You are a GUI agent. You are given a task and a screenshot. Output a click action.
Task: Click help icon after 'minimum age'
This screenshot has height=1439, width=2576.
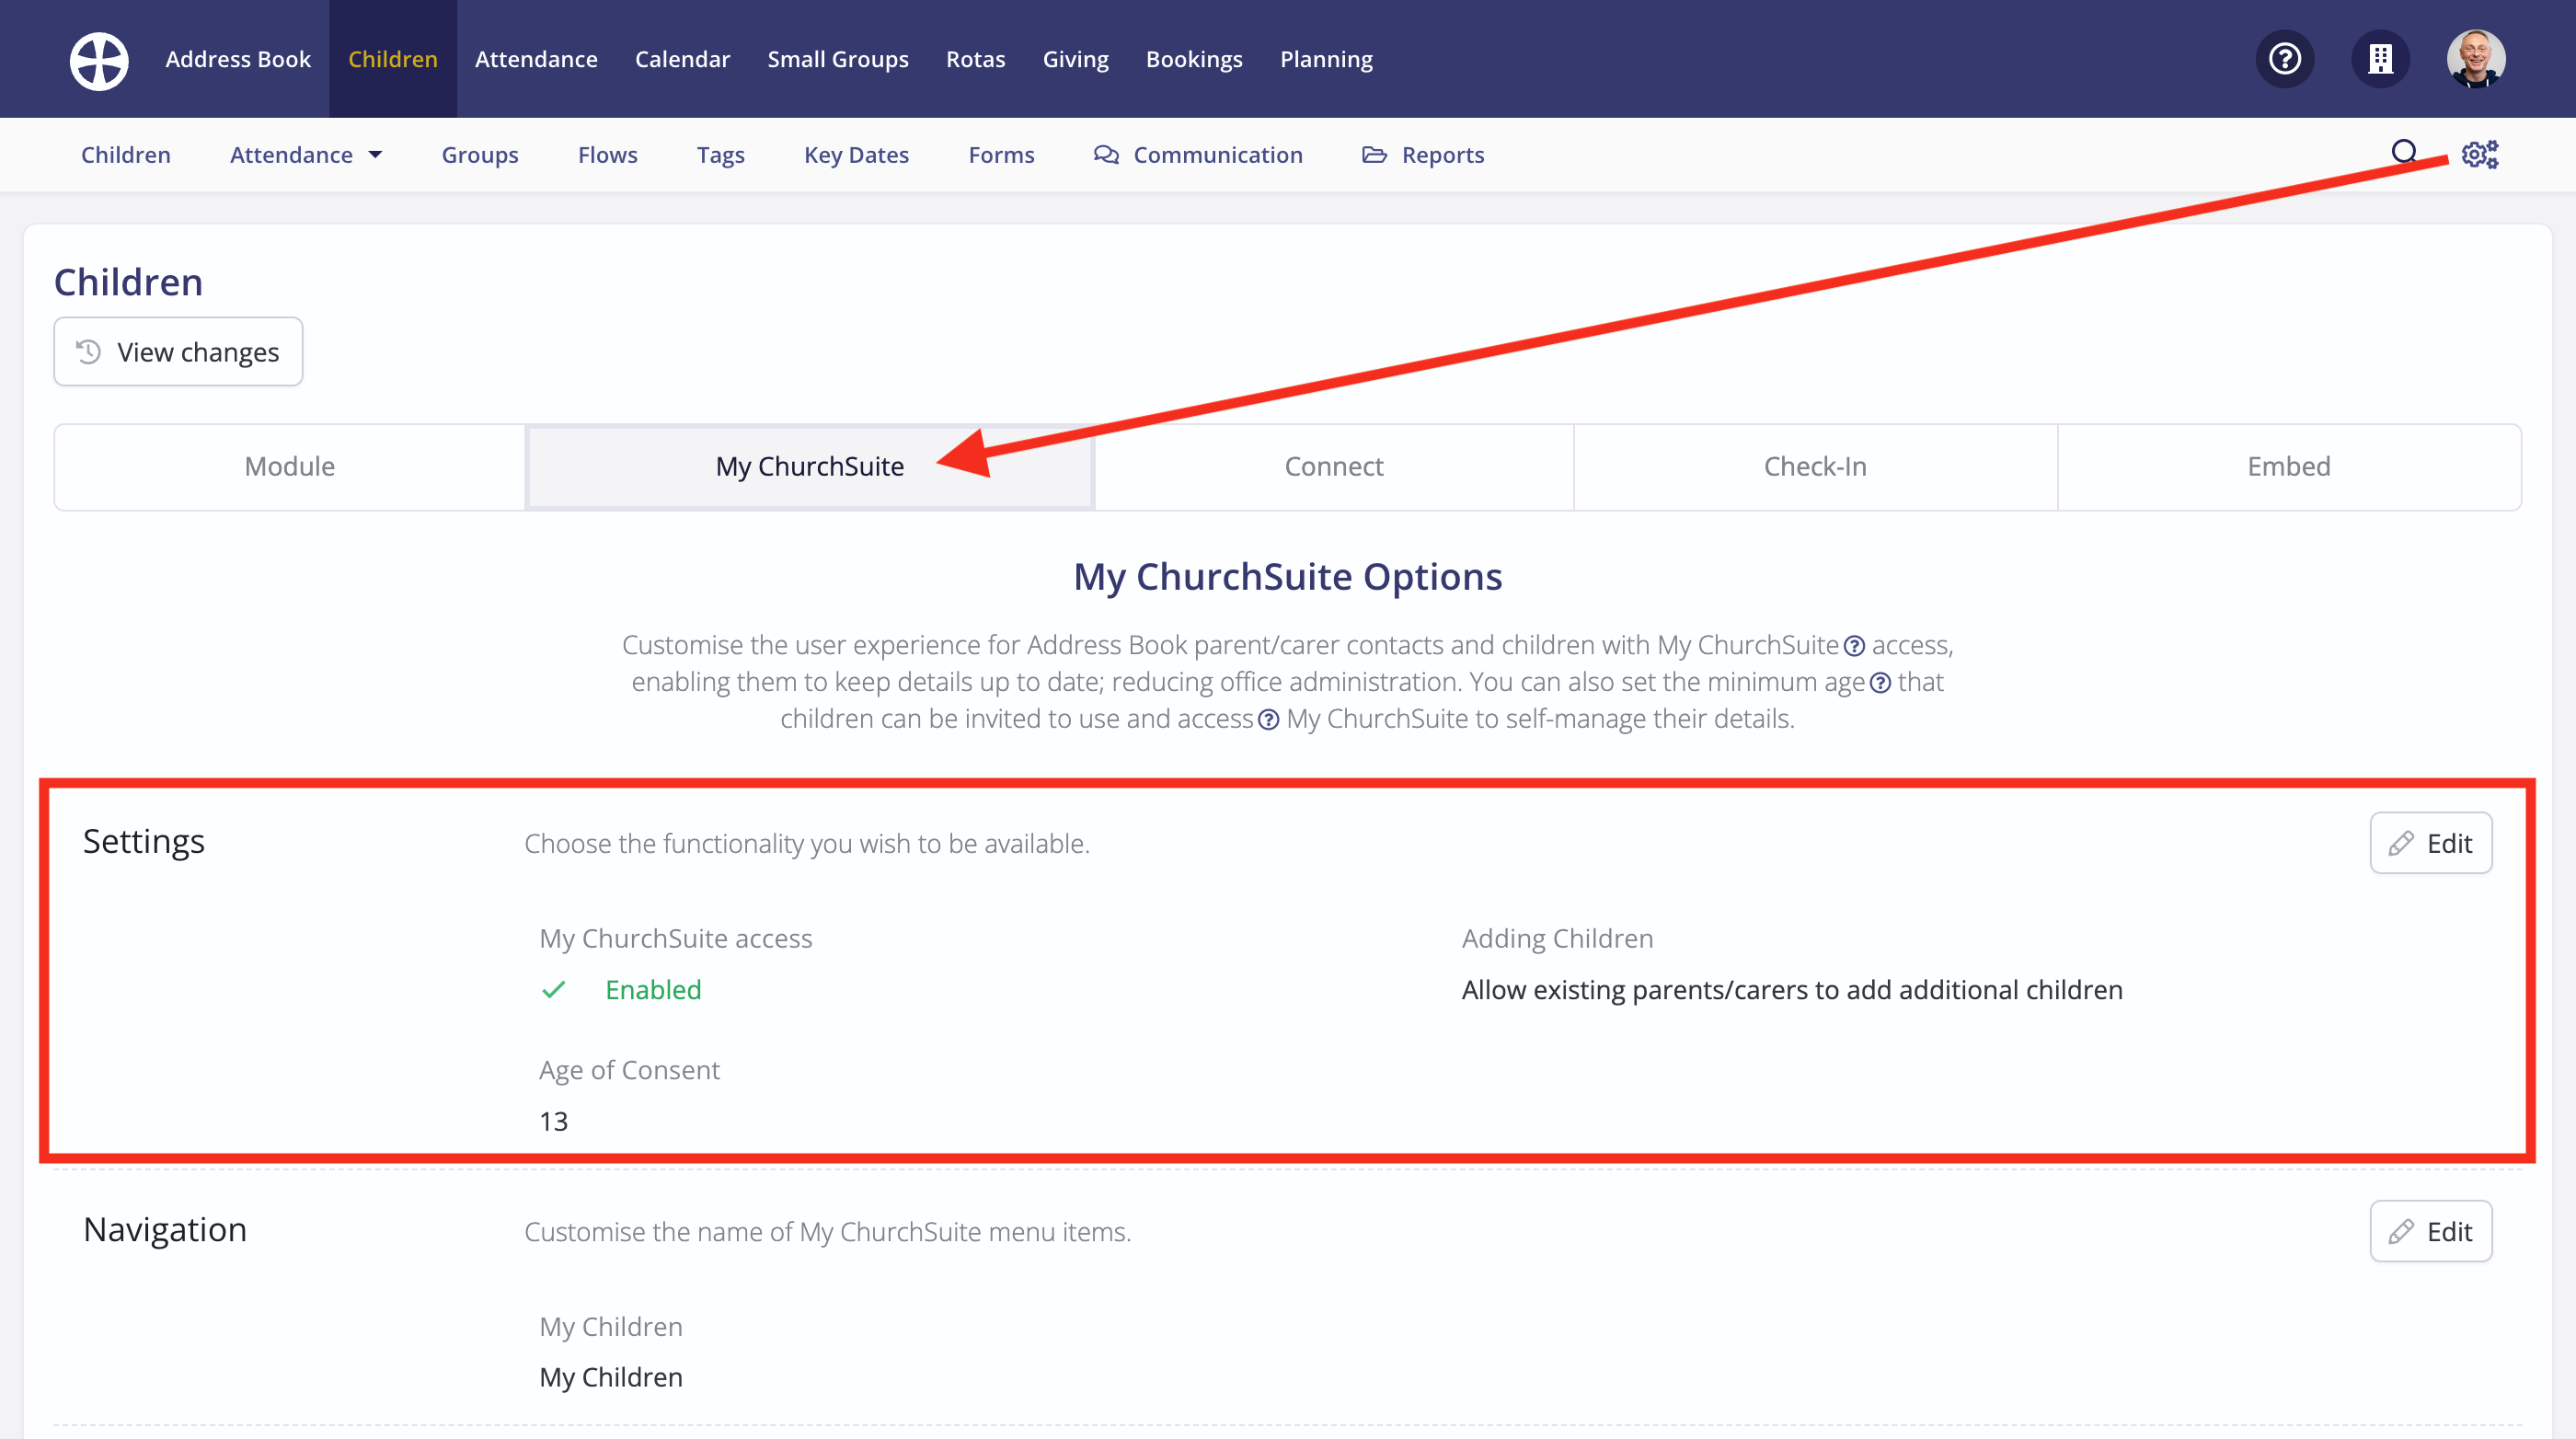click(x=1880, y=683)
